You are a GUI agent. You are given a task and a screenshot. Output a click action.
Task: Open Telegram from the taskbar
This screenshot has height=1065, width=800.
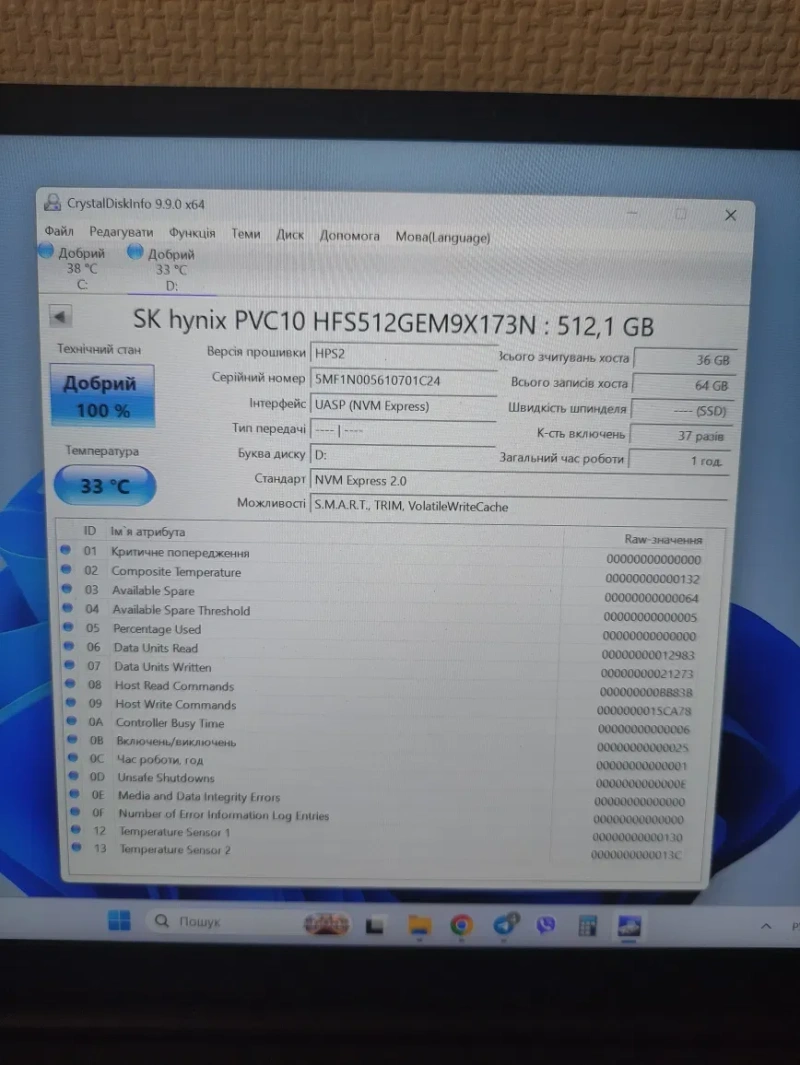point(505,924)
